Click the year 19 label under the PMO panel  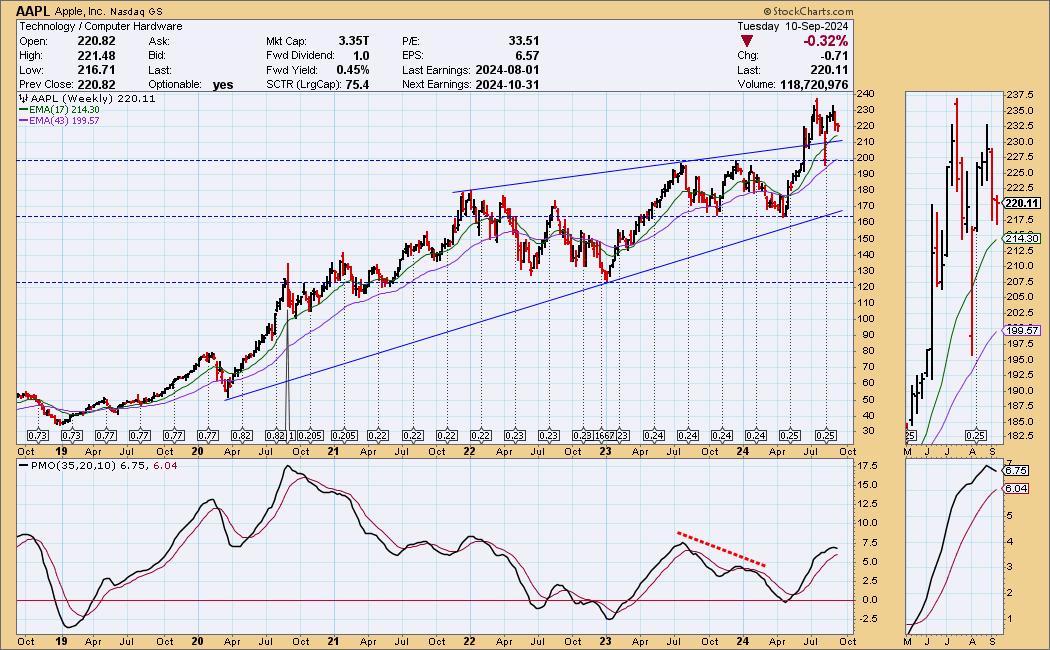pos(62,641)
